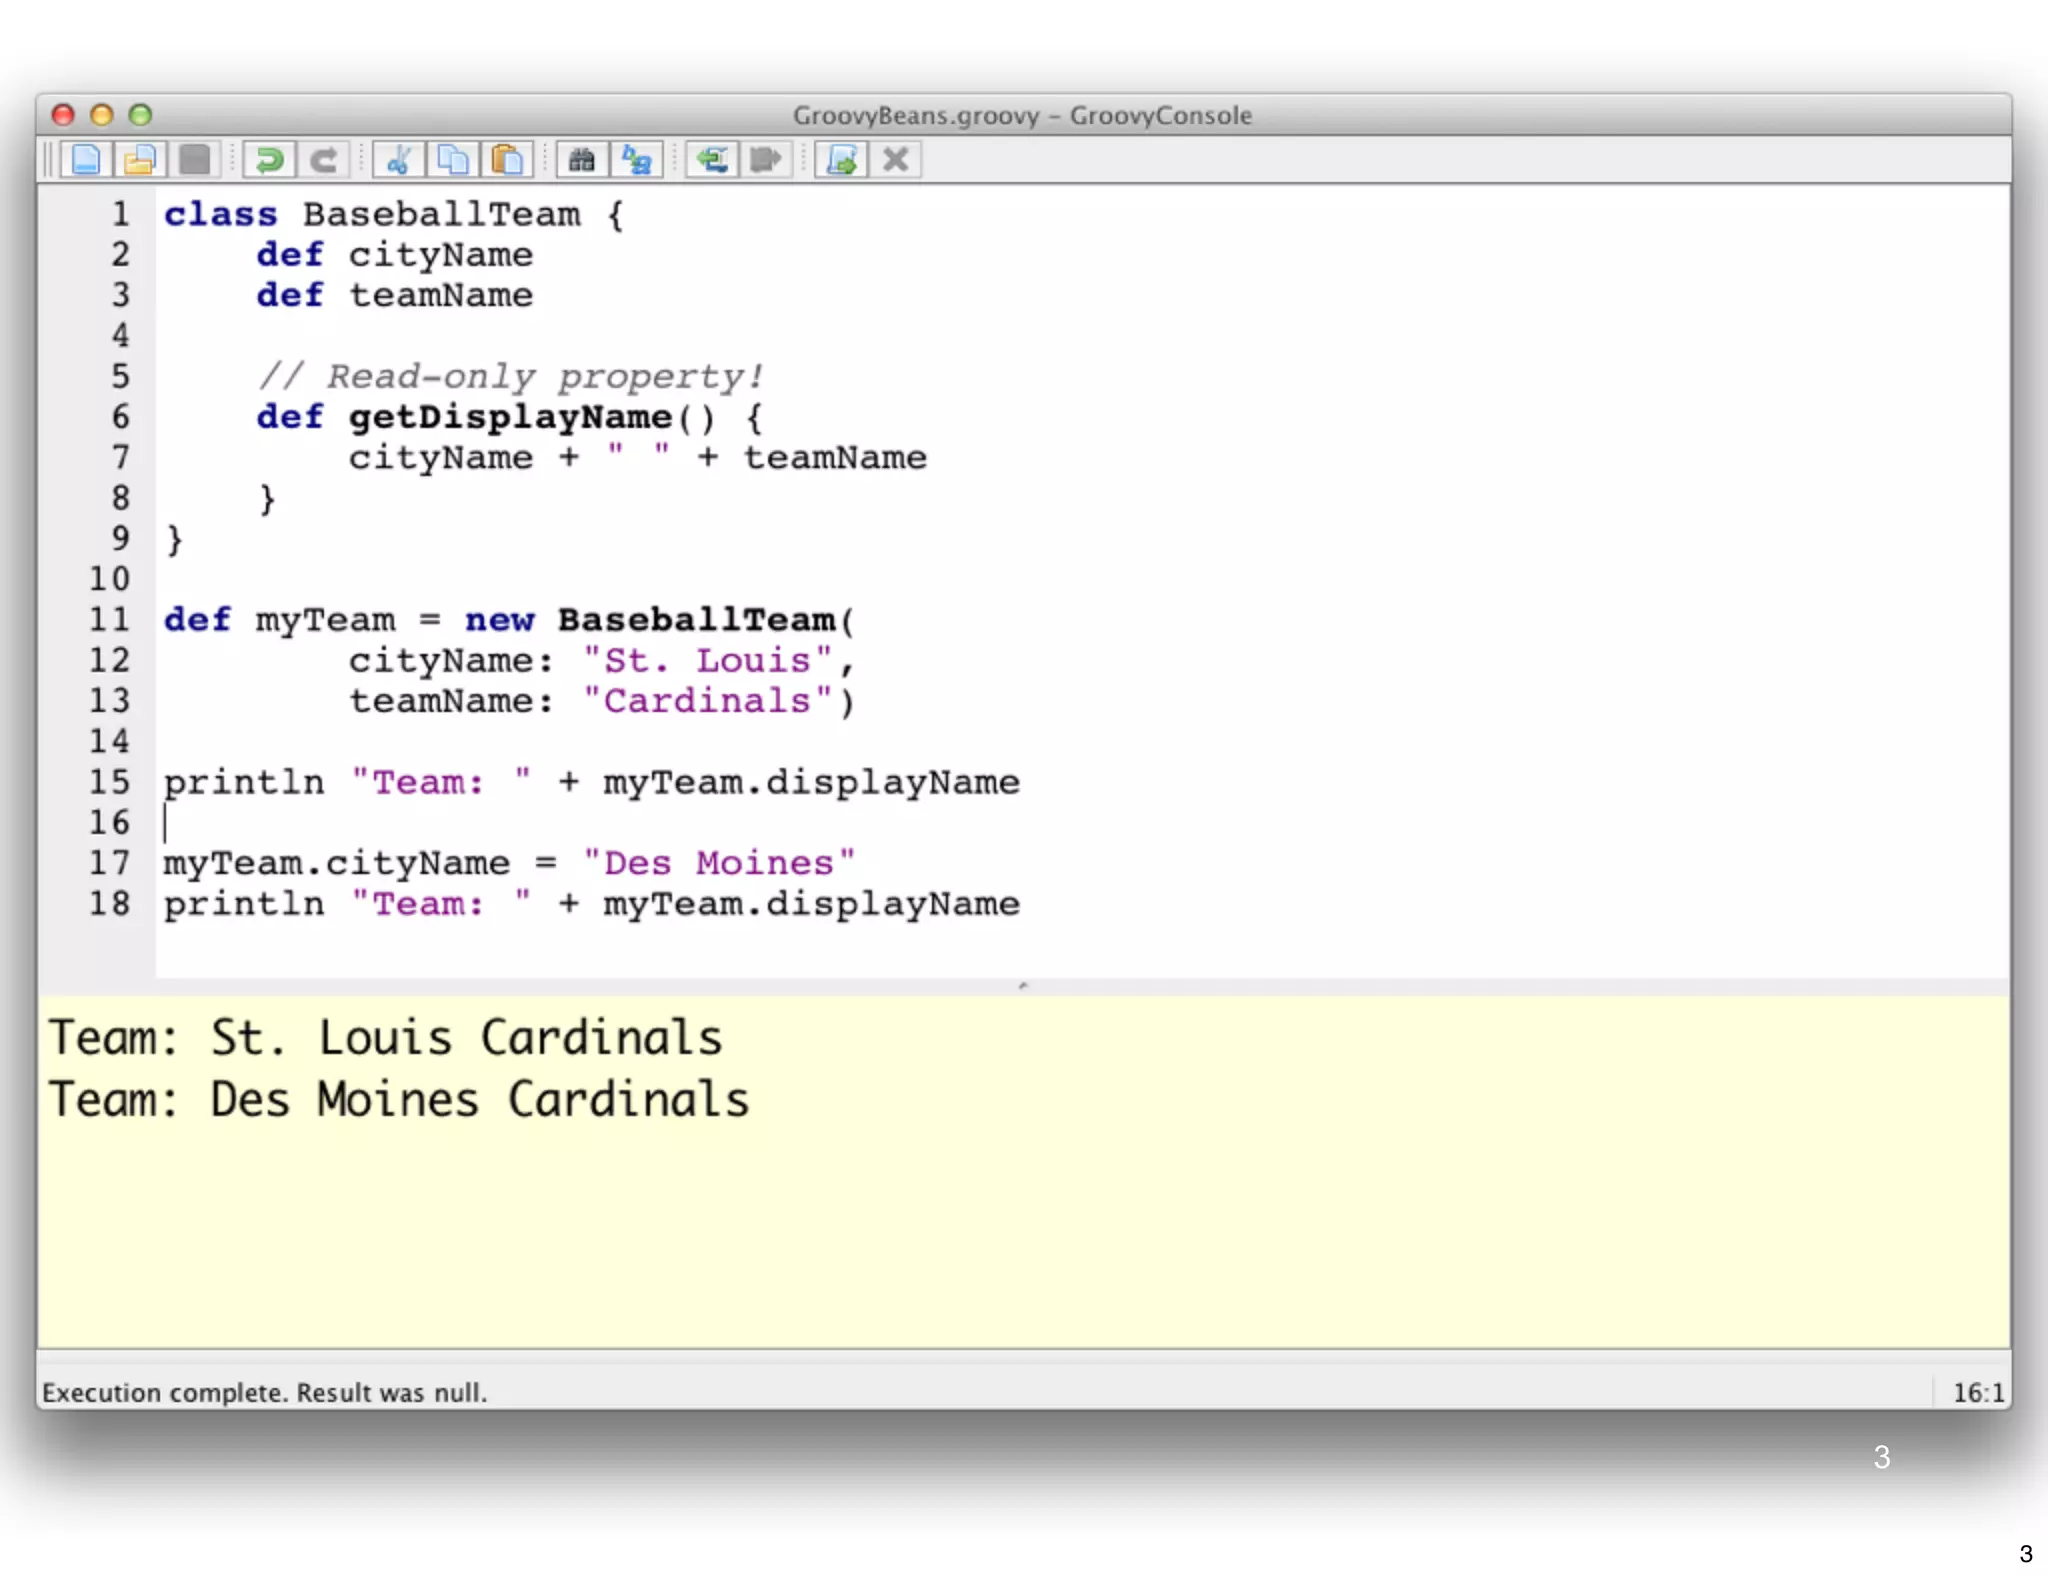
Task: Place cursor on getDisplayName method line
Action: (x=510, y=417)
